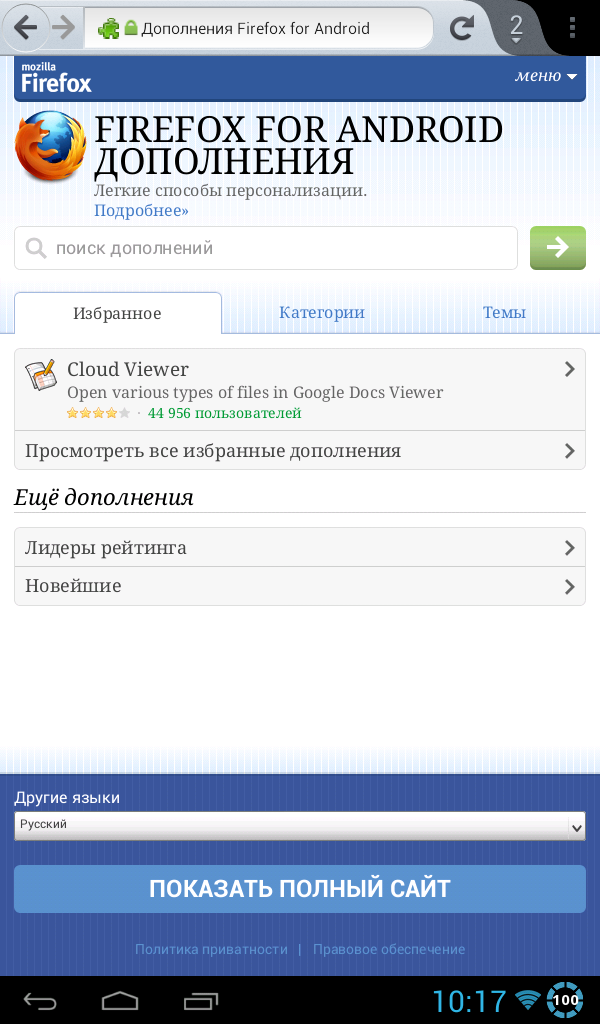Viewport: 600px width, 1024px height.
Task: Switch to the Категории tab
Action: (x=322, y=312)
